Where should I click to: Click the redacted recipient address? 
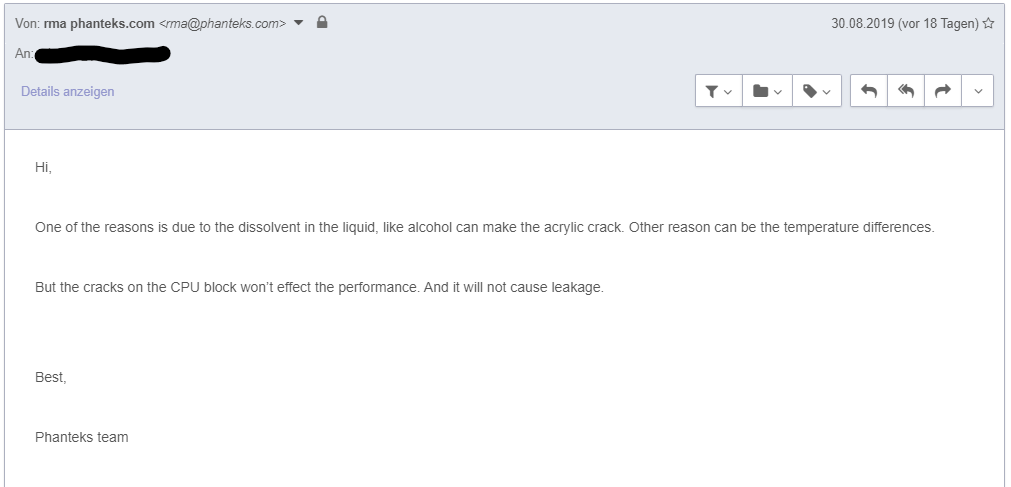pos(102,53)
